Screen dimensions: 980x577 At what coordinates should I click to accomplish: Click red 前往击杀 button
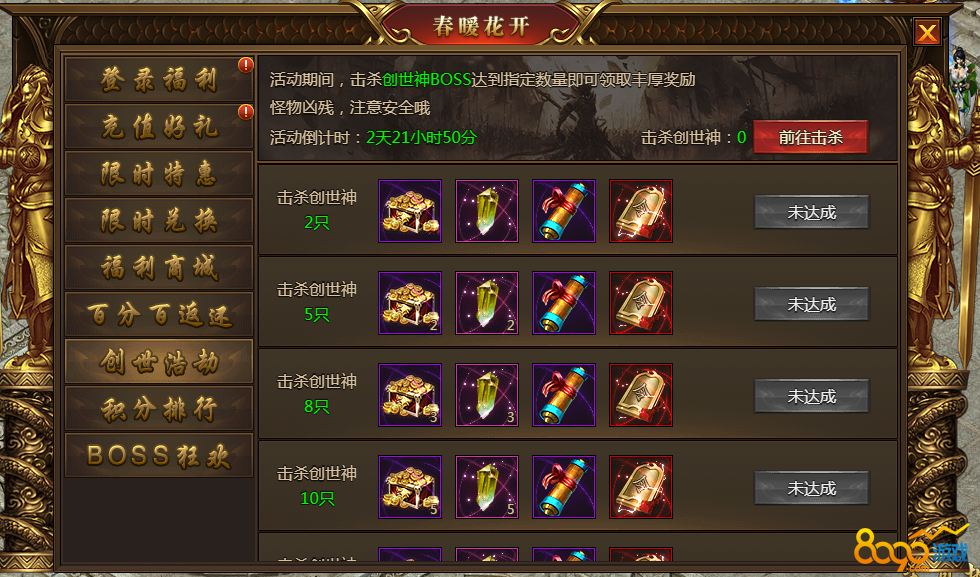coord(811,137)
